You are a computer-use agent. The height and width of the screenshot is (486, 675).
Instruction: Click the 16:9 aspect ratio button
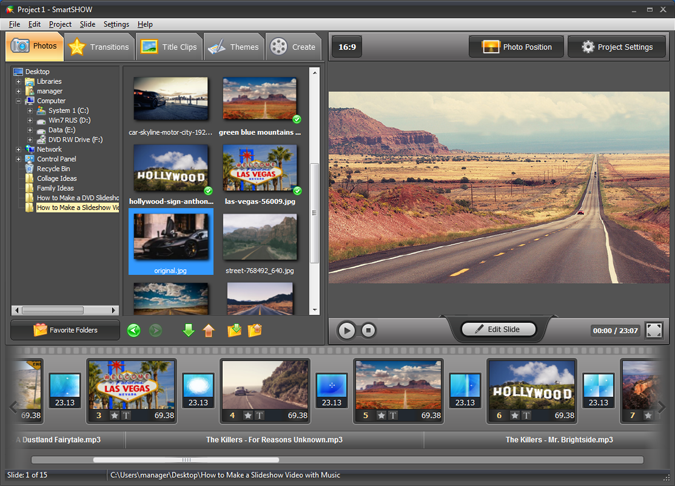[x=347, y=47]
